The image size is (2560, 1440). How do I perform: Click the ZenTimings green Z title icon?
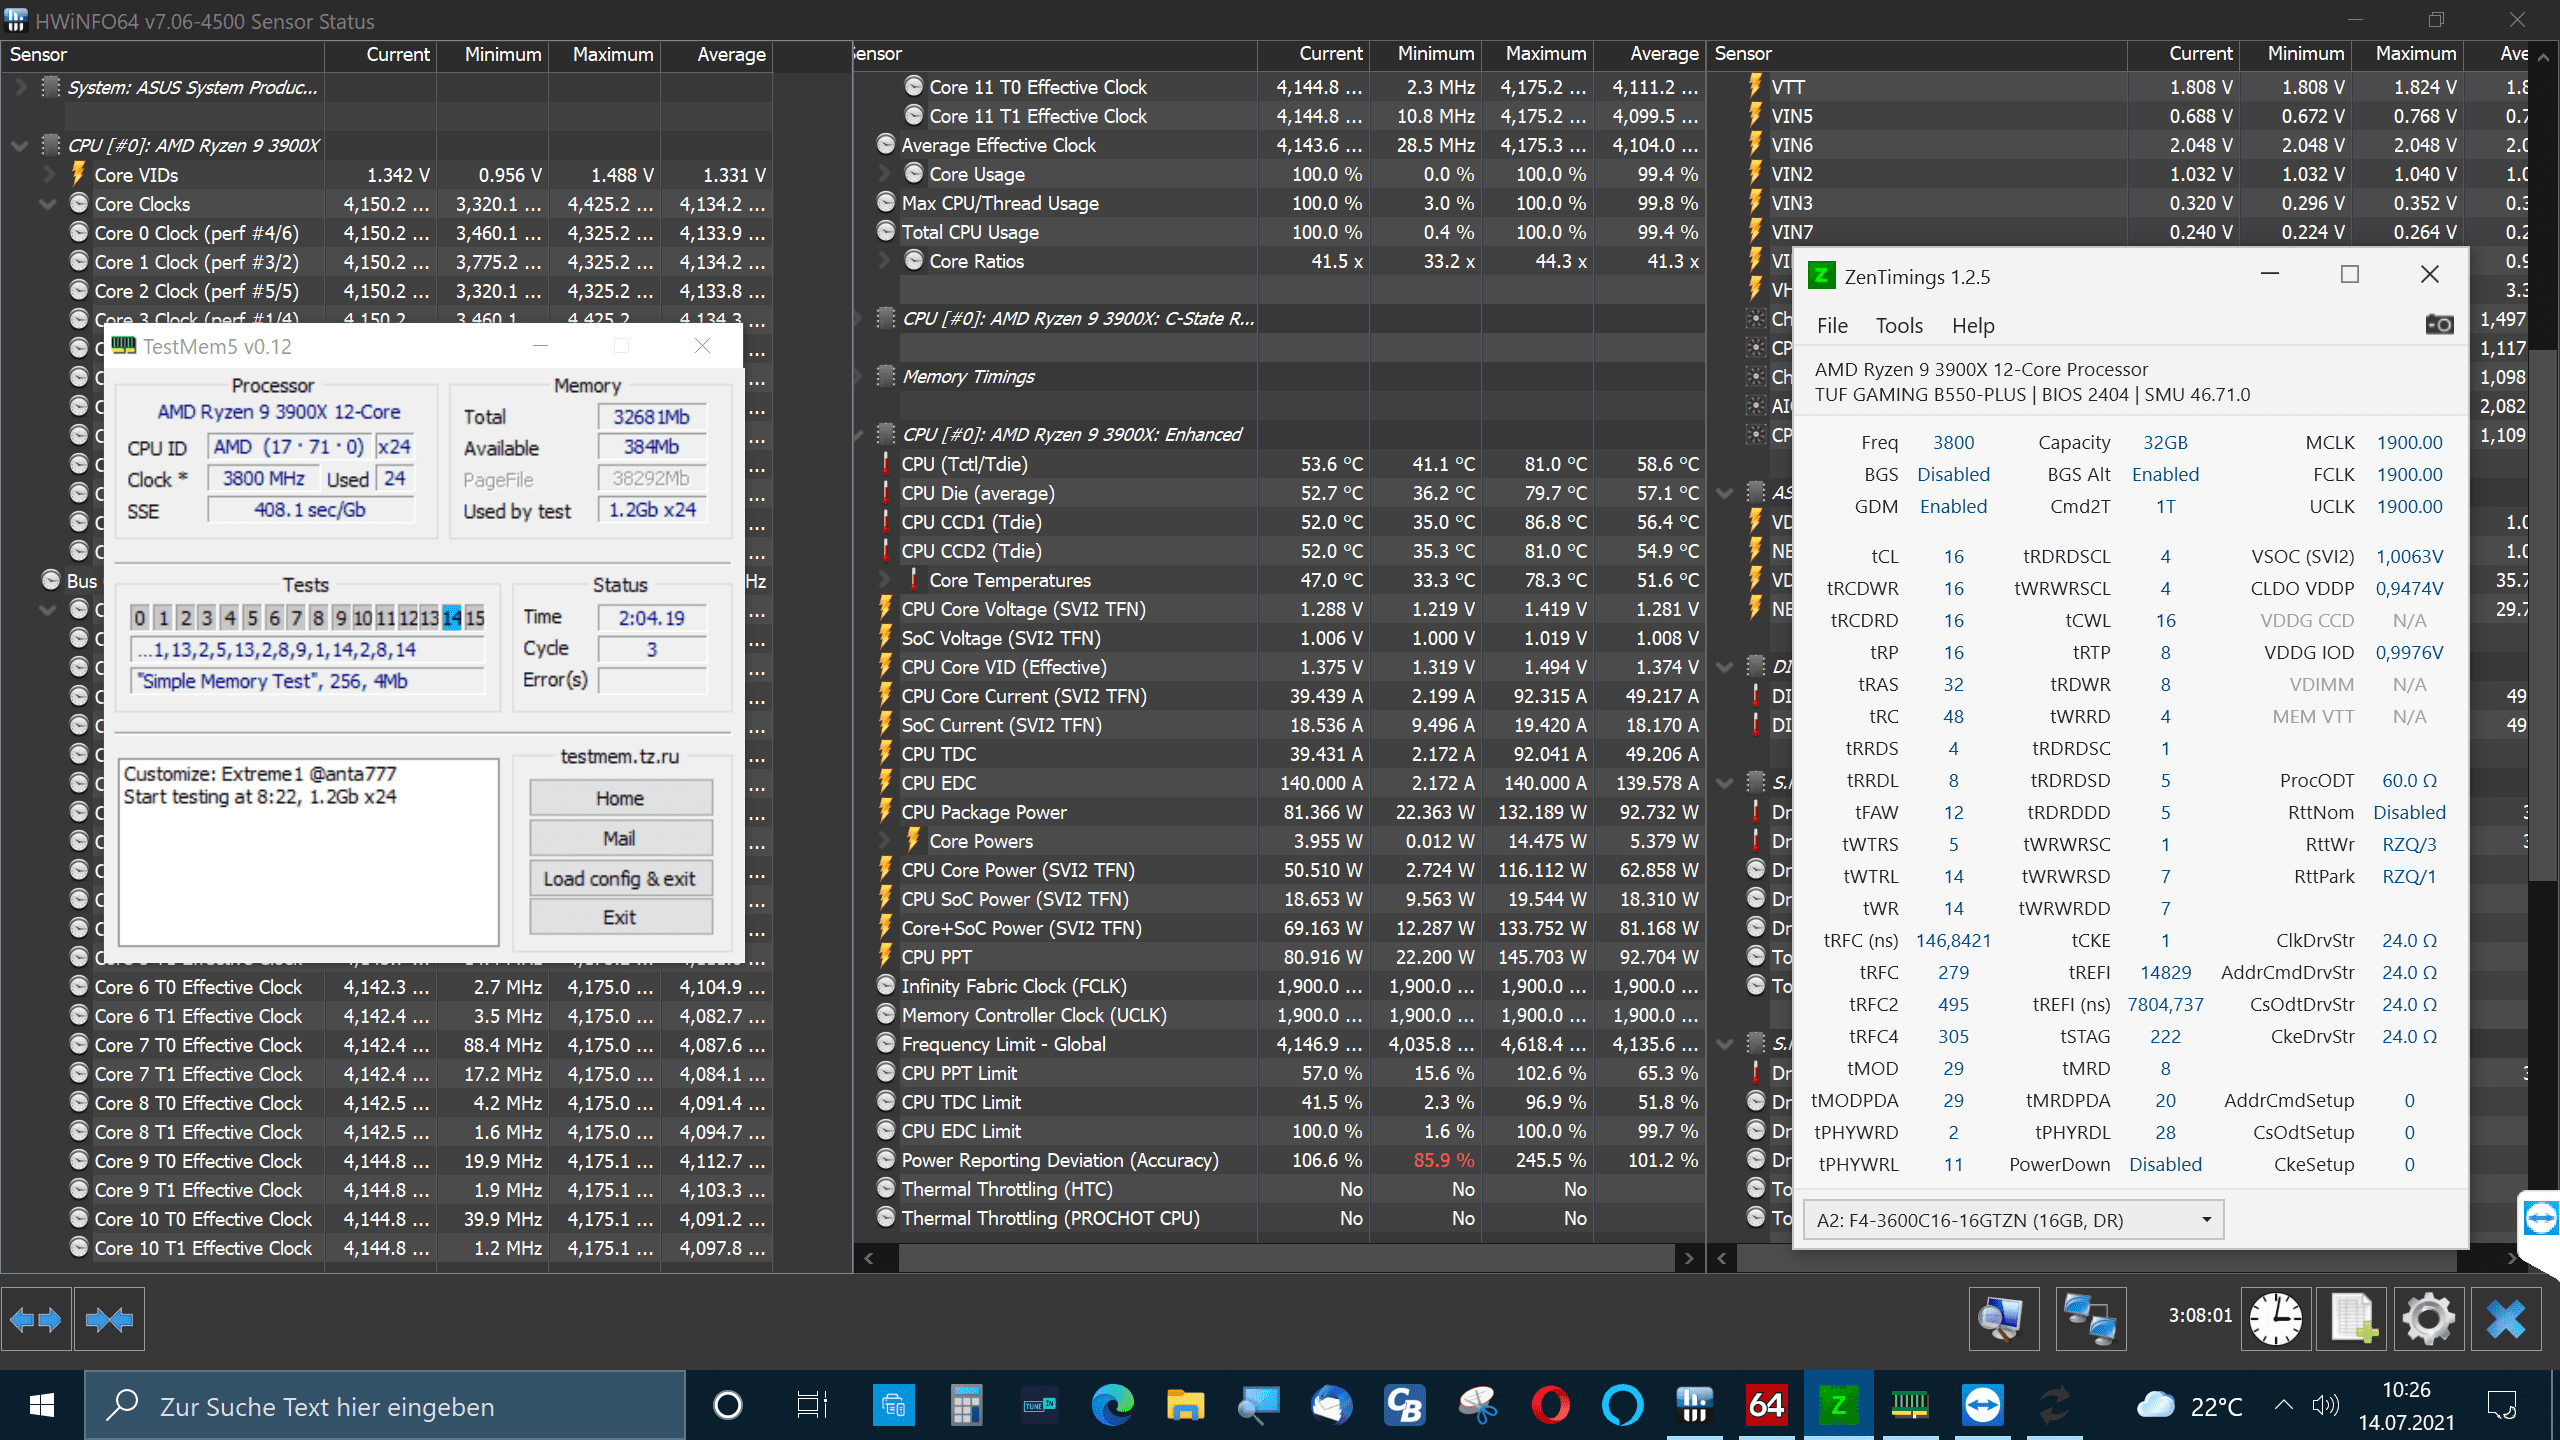1822,276
